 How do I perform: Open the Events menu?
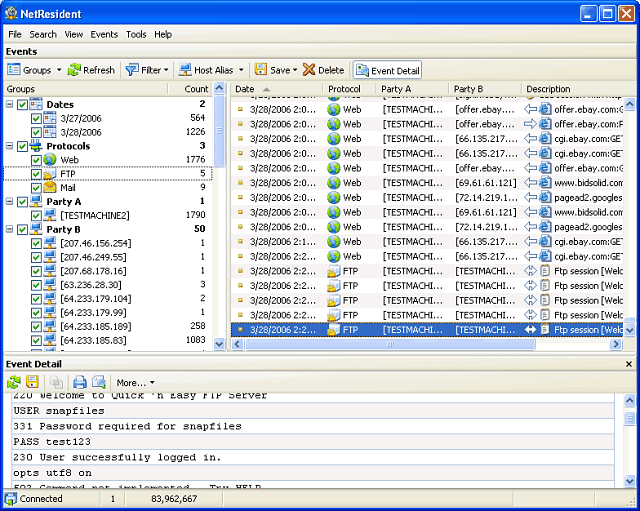[104, 34]
